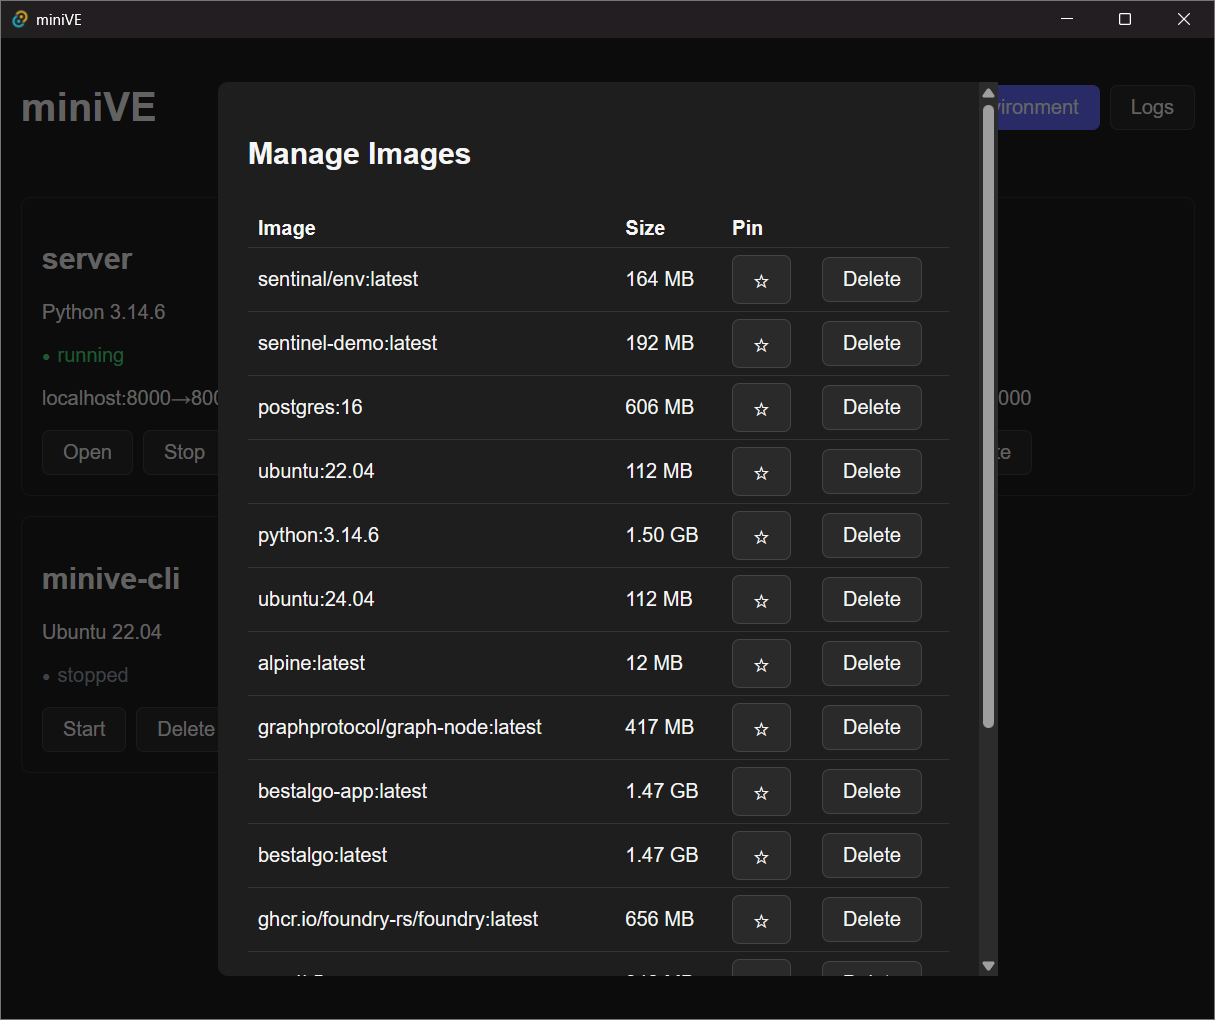Viewport: 1215px width, 1020px height.
Task: Pin the python:3.14.6 image
Action: tap(761, 535)
